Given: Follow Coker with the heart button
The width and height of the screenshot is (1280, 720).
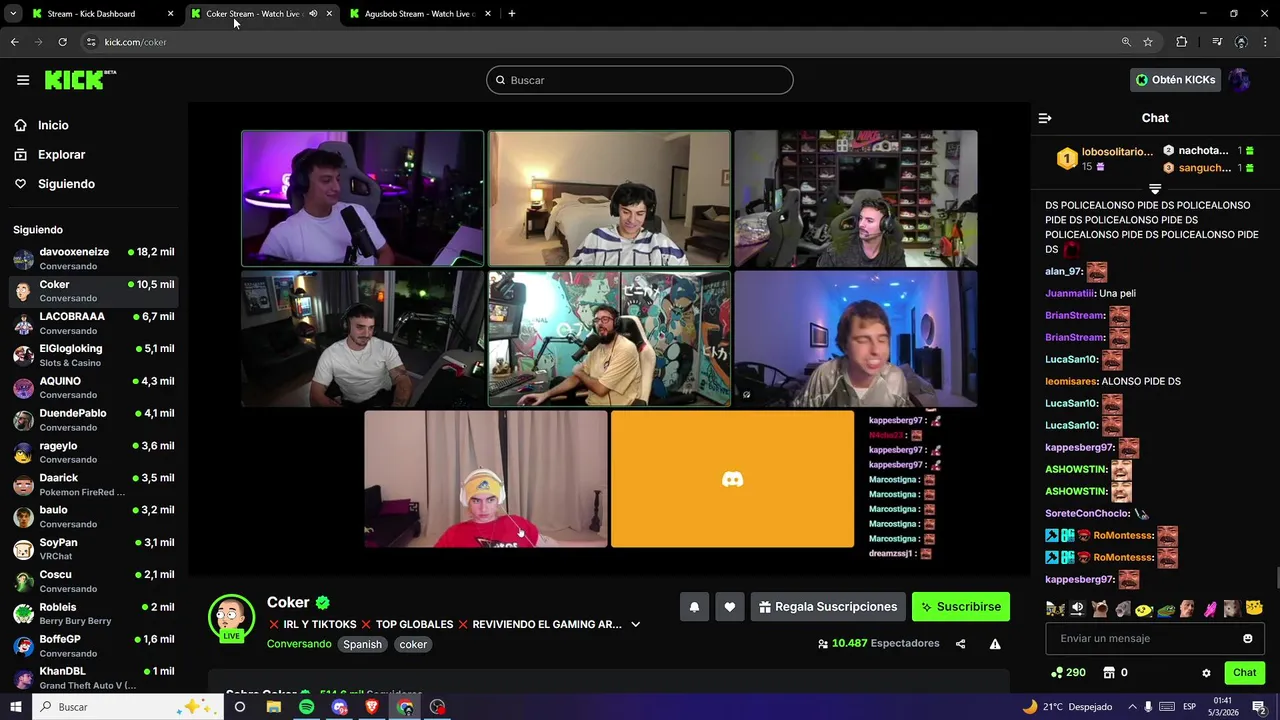Looking at the screenshot, I should (x=730, y=607).
